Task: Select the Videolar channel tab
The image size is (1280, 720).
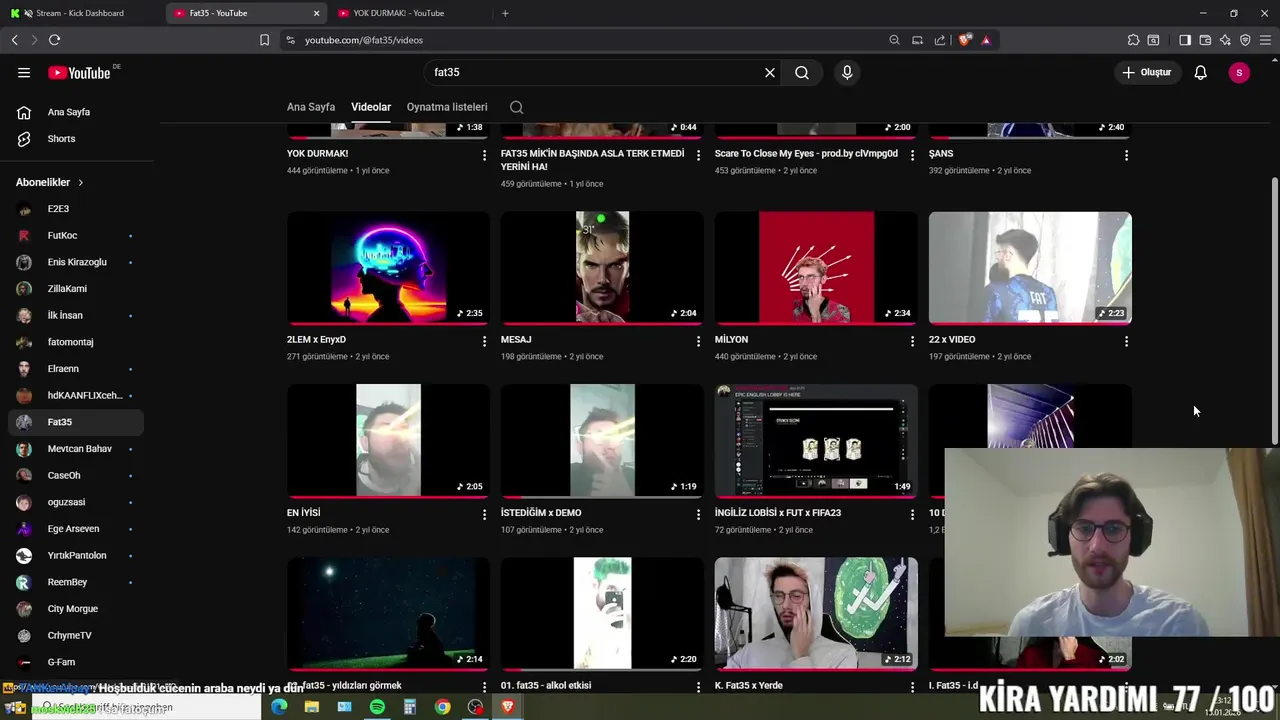Action: (x=371, y=107)
